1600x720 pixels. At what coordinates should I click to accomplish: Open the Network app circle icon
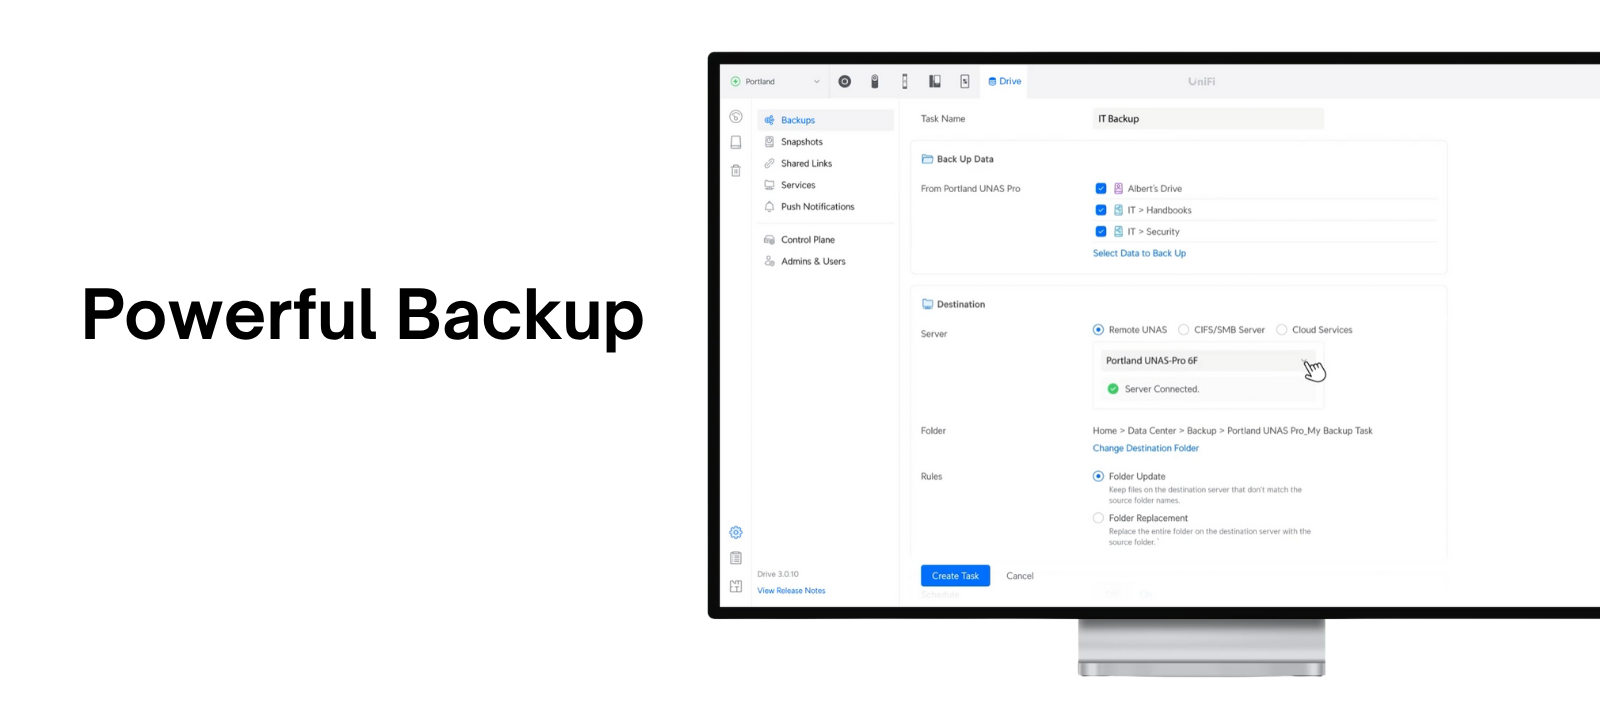tap(845, 82)
